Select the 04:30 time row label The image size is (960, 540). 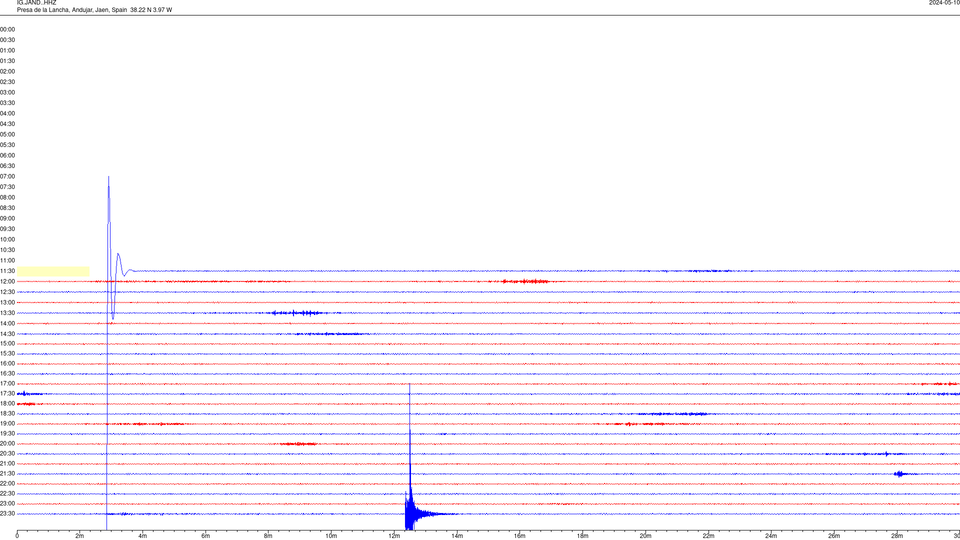click(x=7, y=124)
